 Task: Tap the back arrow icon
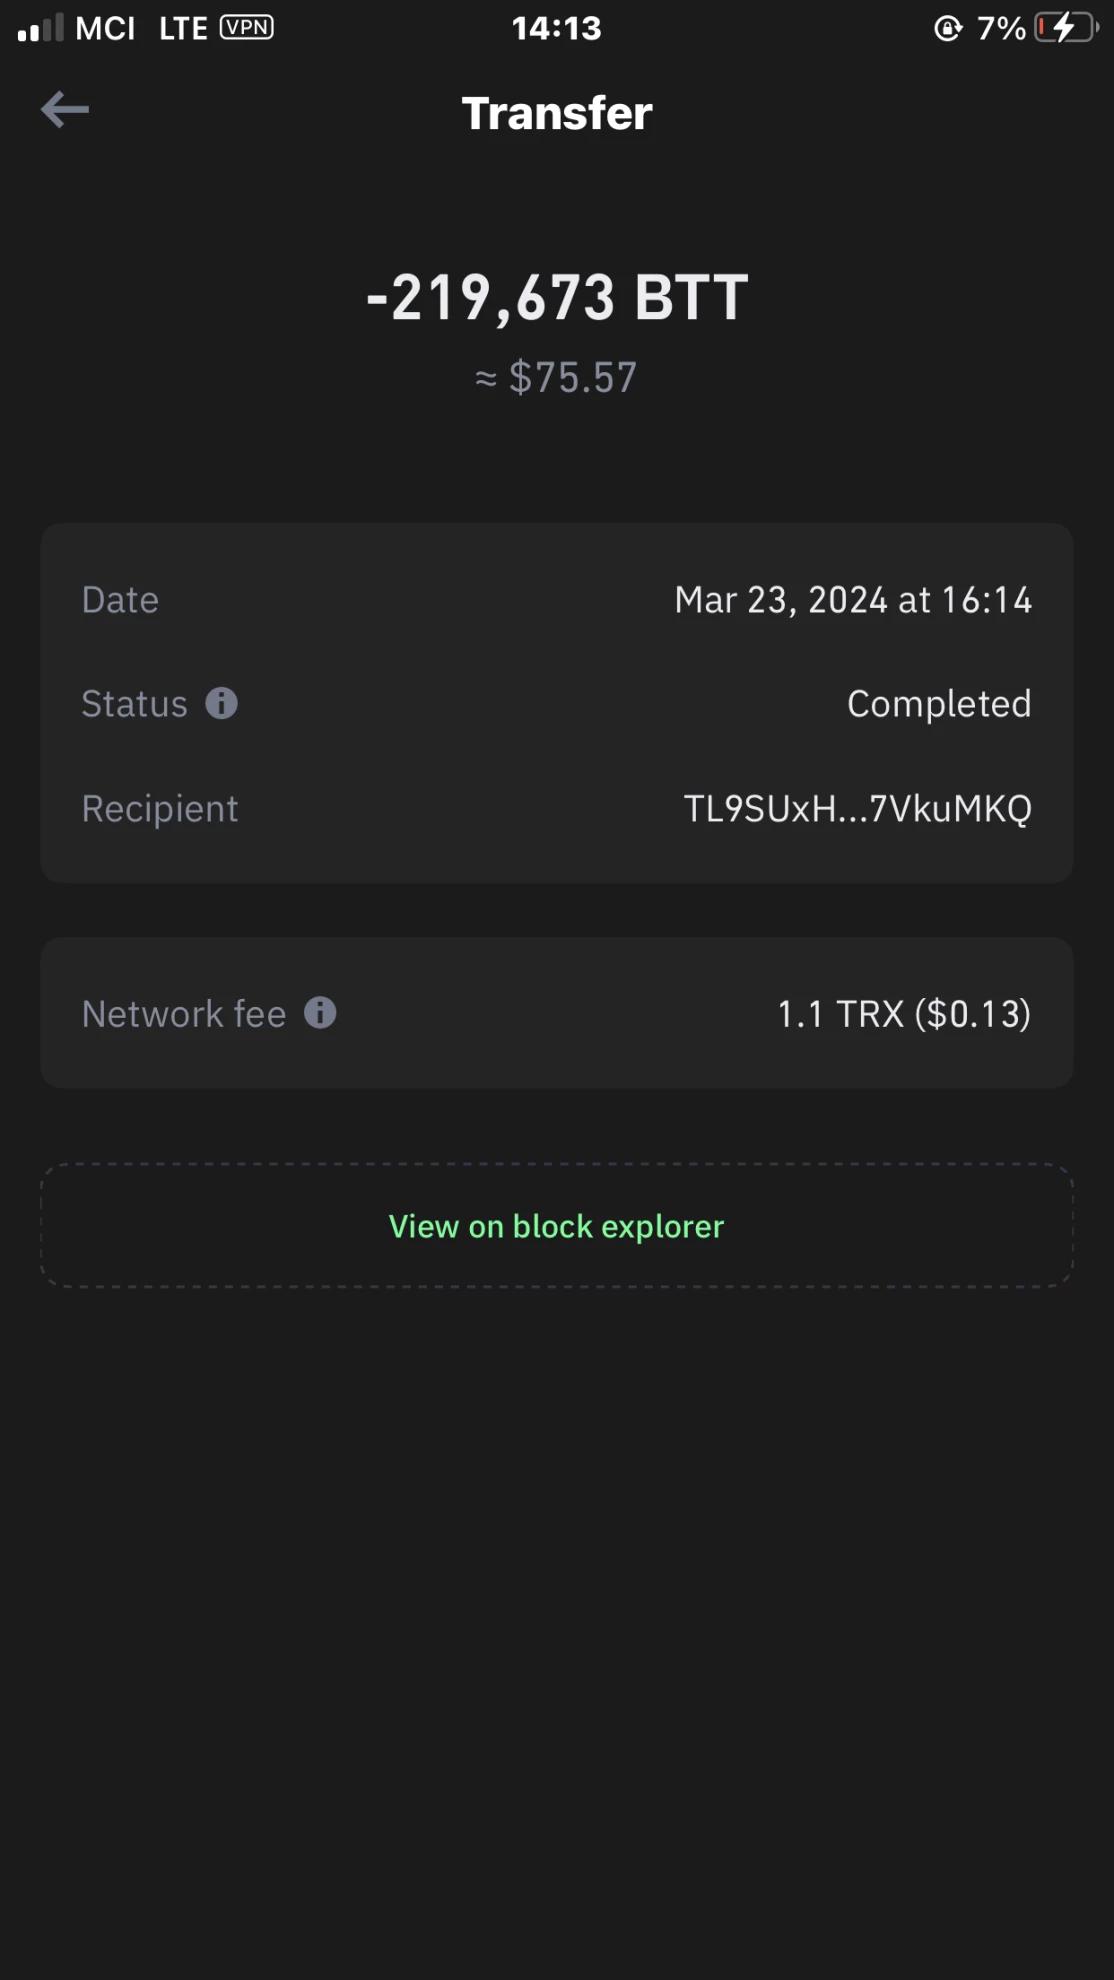tap(65, 110)
